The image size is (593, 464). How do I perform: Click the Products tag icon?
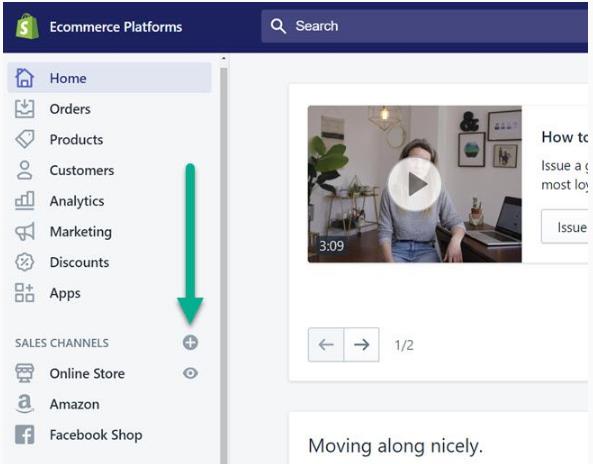pos(25,139)
